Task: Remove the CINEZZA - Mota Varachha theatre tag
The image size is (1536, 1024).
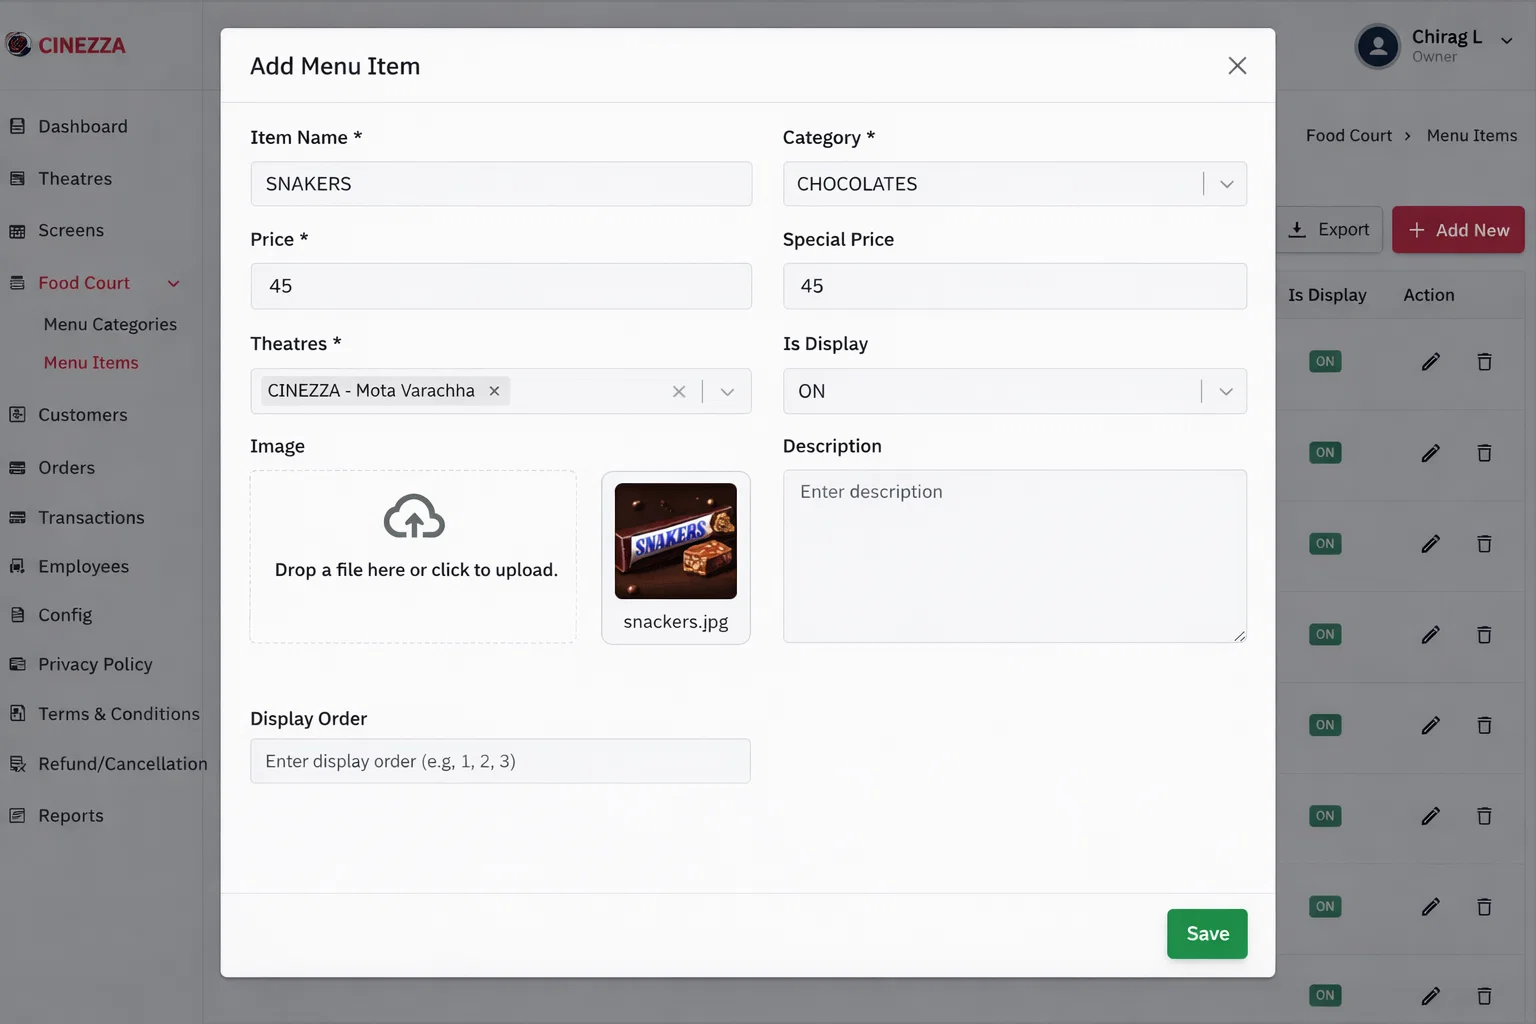Action: (x=494, y=391)
